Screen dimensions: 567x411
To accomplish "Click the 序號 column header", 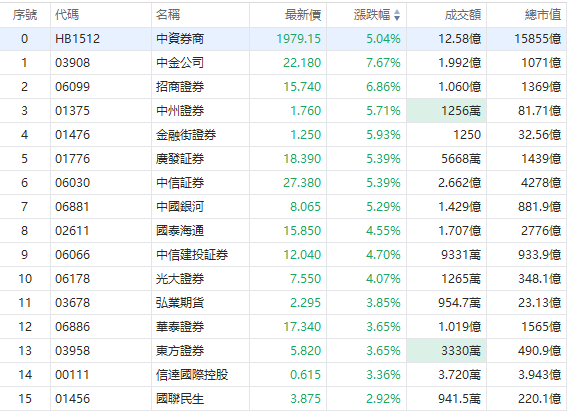I will coord(25,15).
